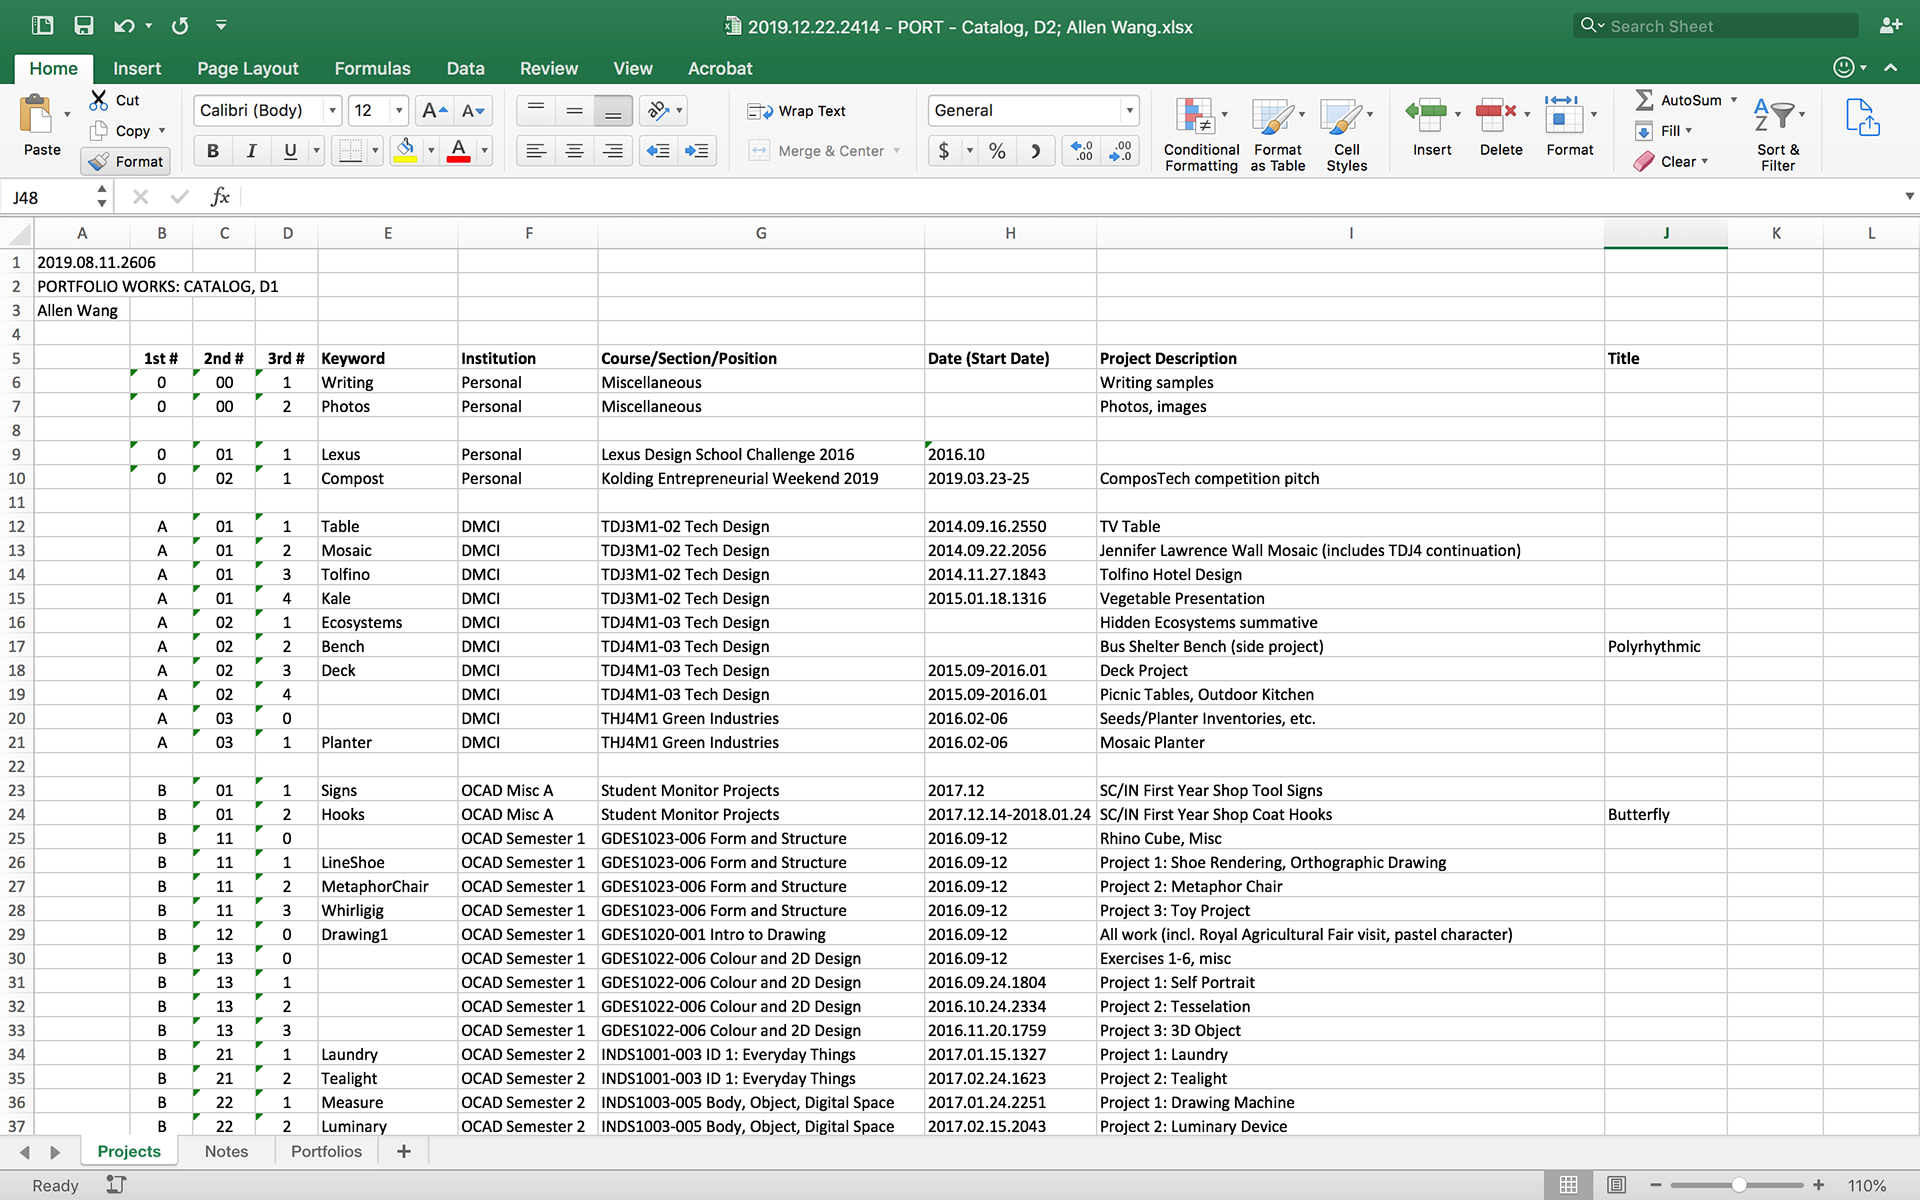Switch to the Portfolios sheet tab
1920x1200 pixels.
(326, 1151)
